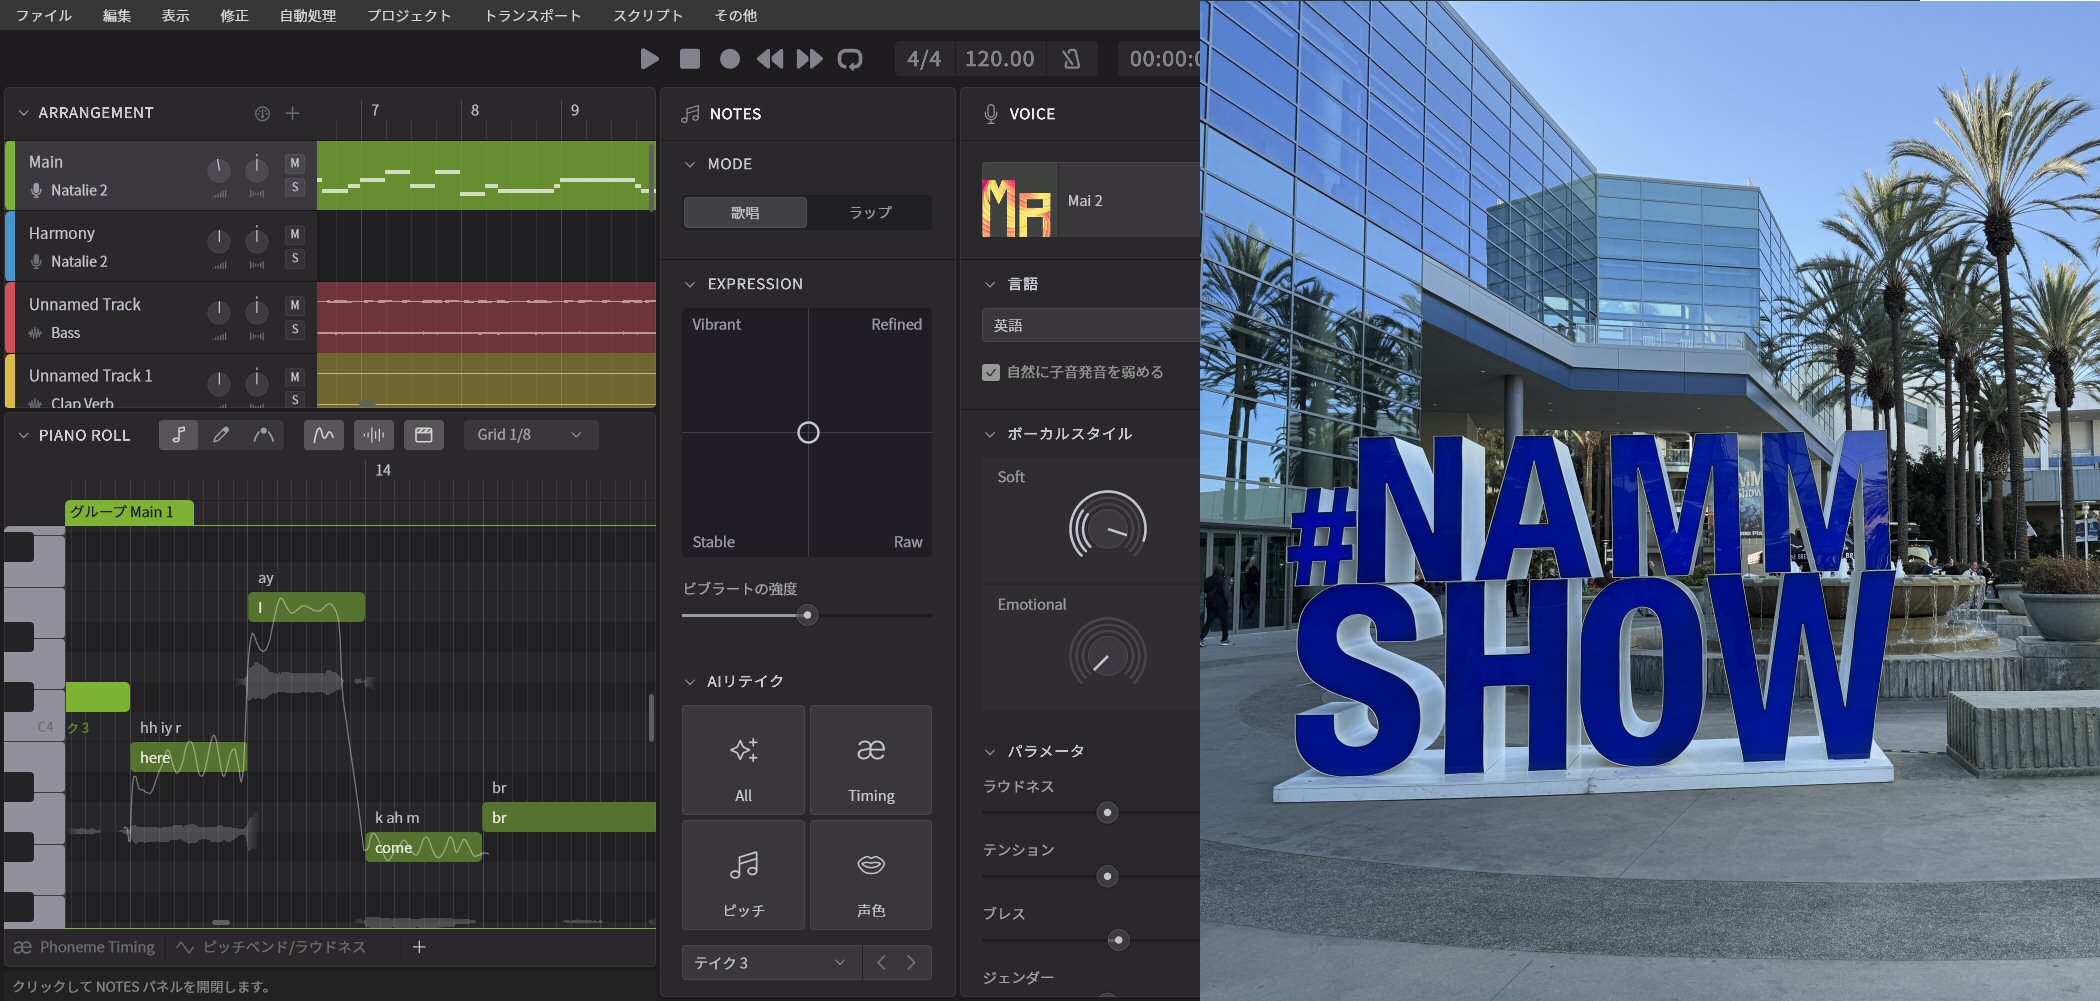This screenshot has width=2100, height=1001.
Task: Click the Mai 2 voice thumbnail
Action: [1018, 200]
